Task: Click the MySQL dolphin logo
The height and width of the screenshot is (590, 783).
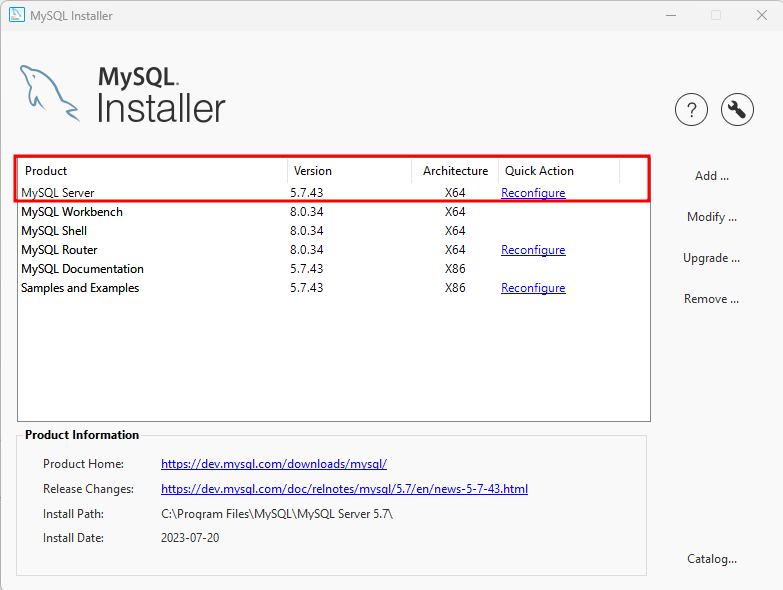Action: pyautogui.click(x=49, y=93)
